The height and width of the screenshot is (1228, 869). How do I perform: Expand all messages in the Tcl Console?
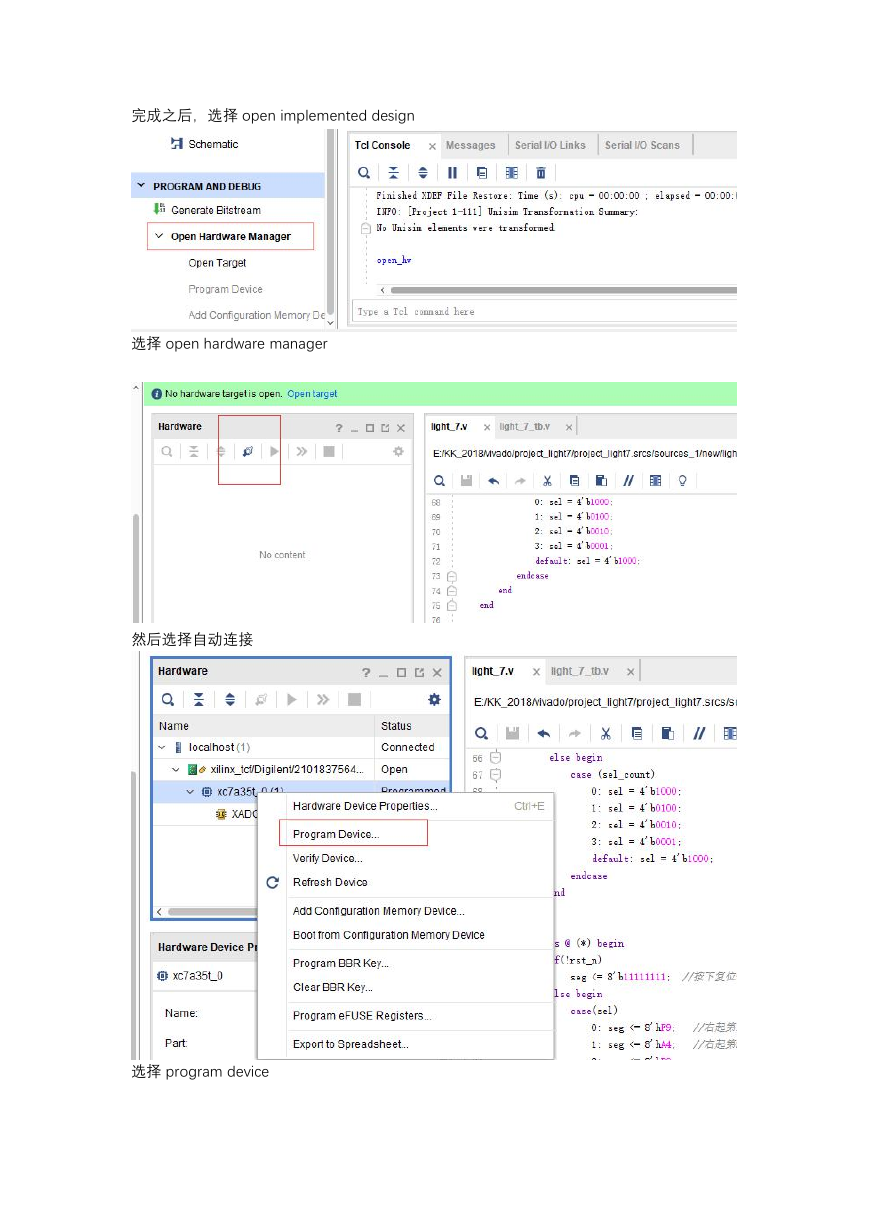[x=423, y=172]
